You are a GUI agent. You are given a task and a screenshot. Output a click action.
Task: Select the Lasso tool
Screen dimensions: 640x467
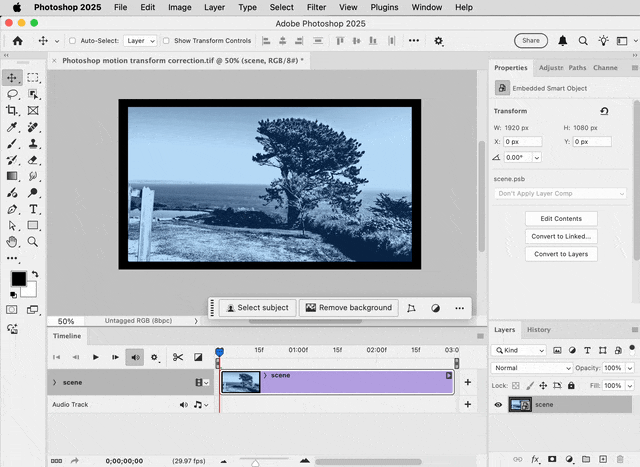tap(12, 94)
